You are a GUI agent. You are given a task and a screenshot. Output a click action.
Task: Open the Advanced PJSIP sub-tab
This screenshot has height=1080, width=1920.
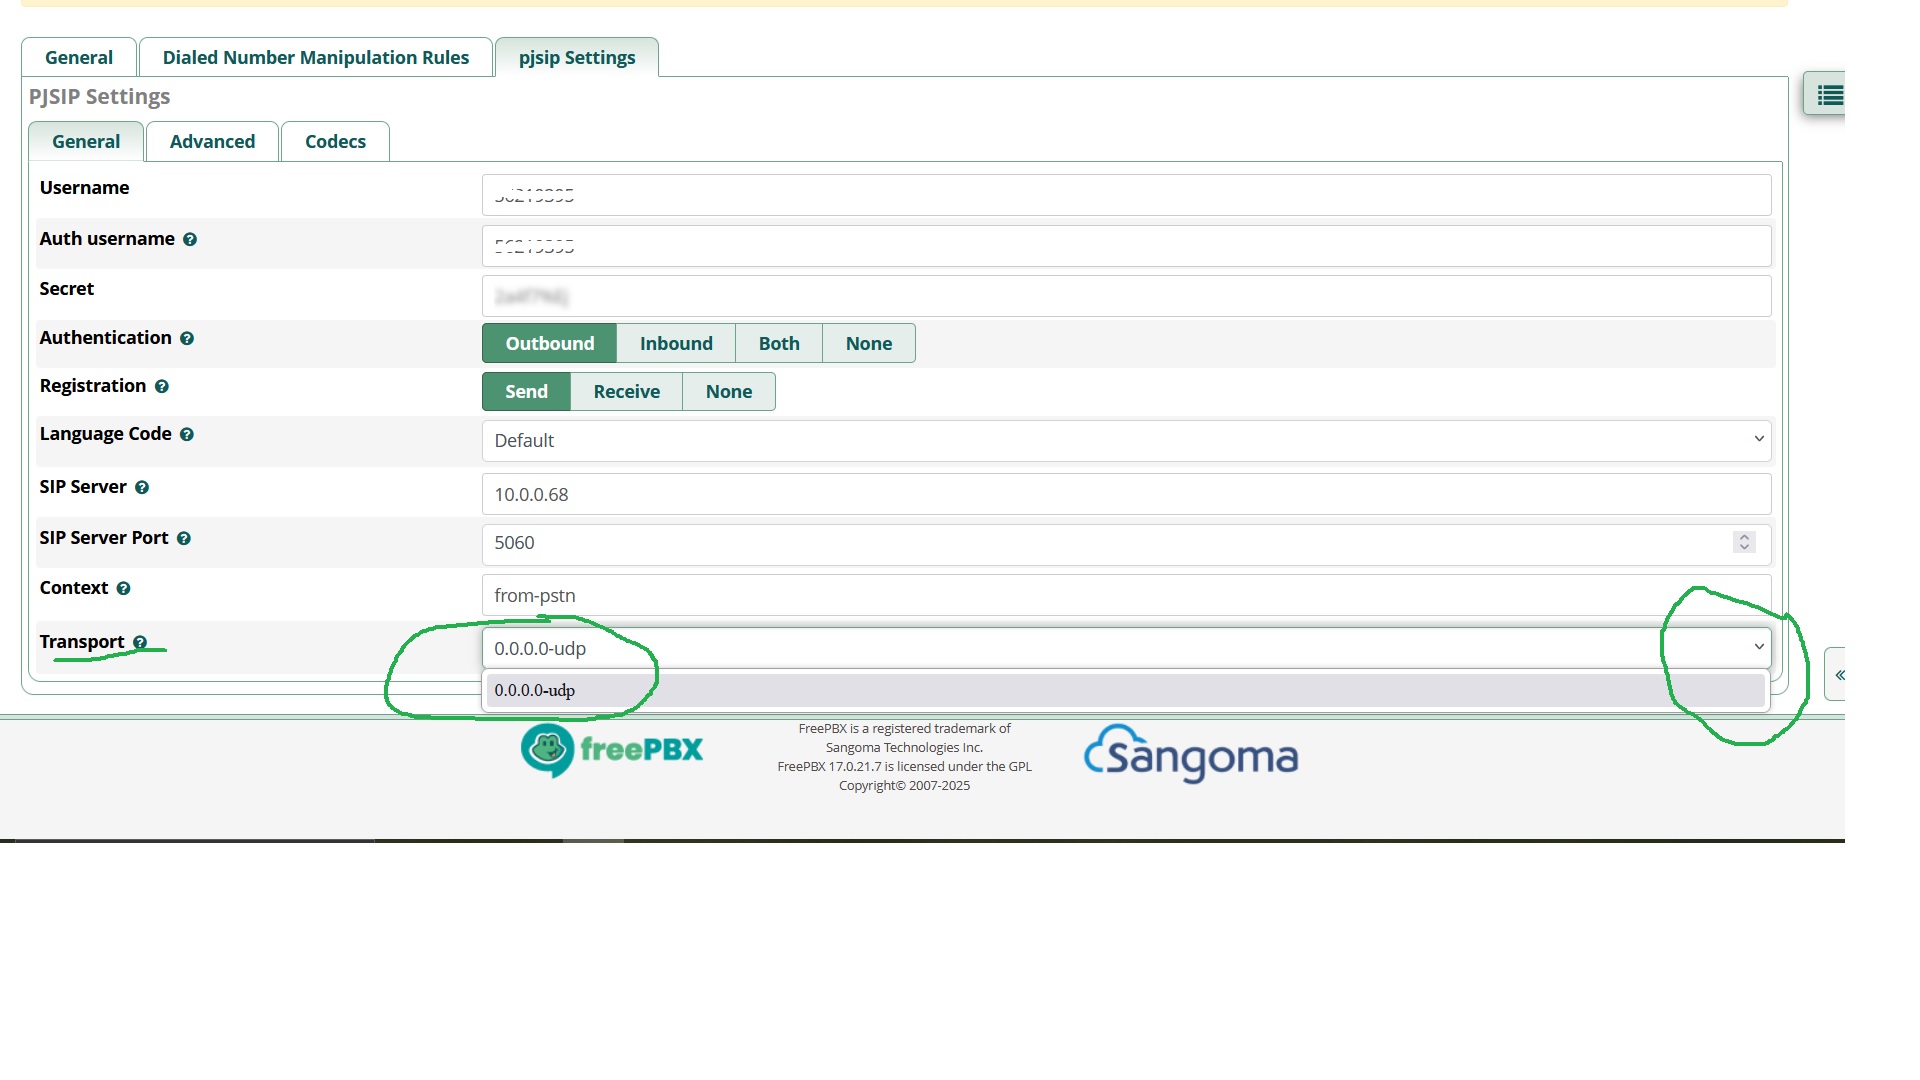click(x=212, y=142)
